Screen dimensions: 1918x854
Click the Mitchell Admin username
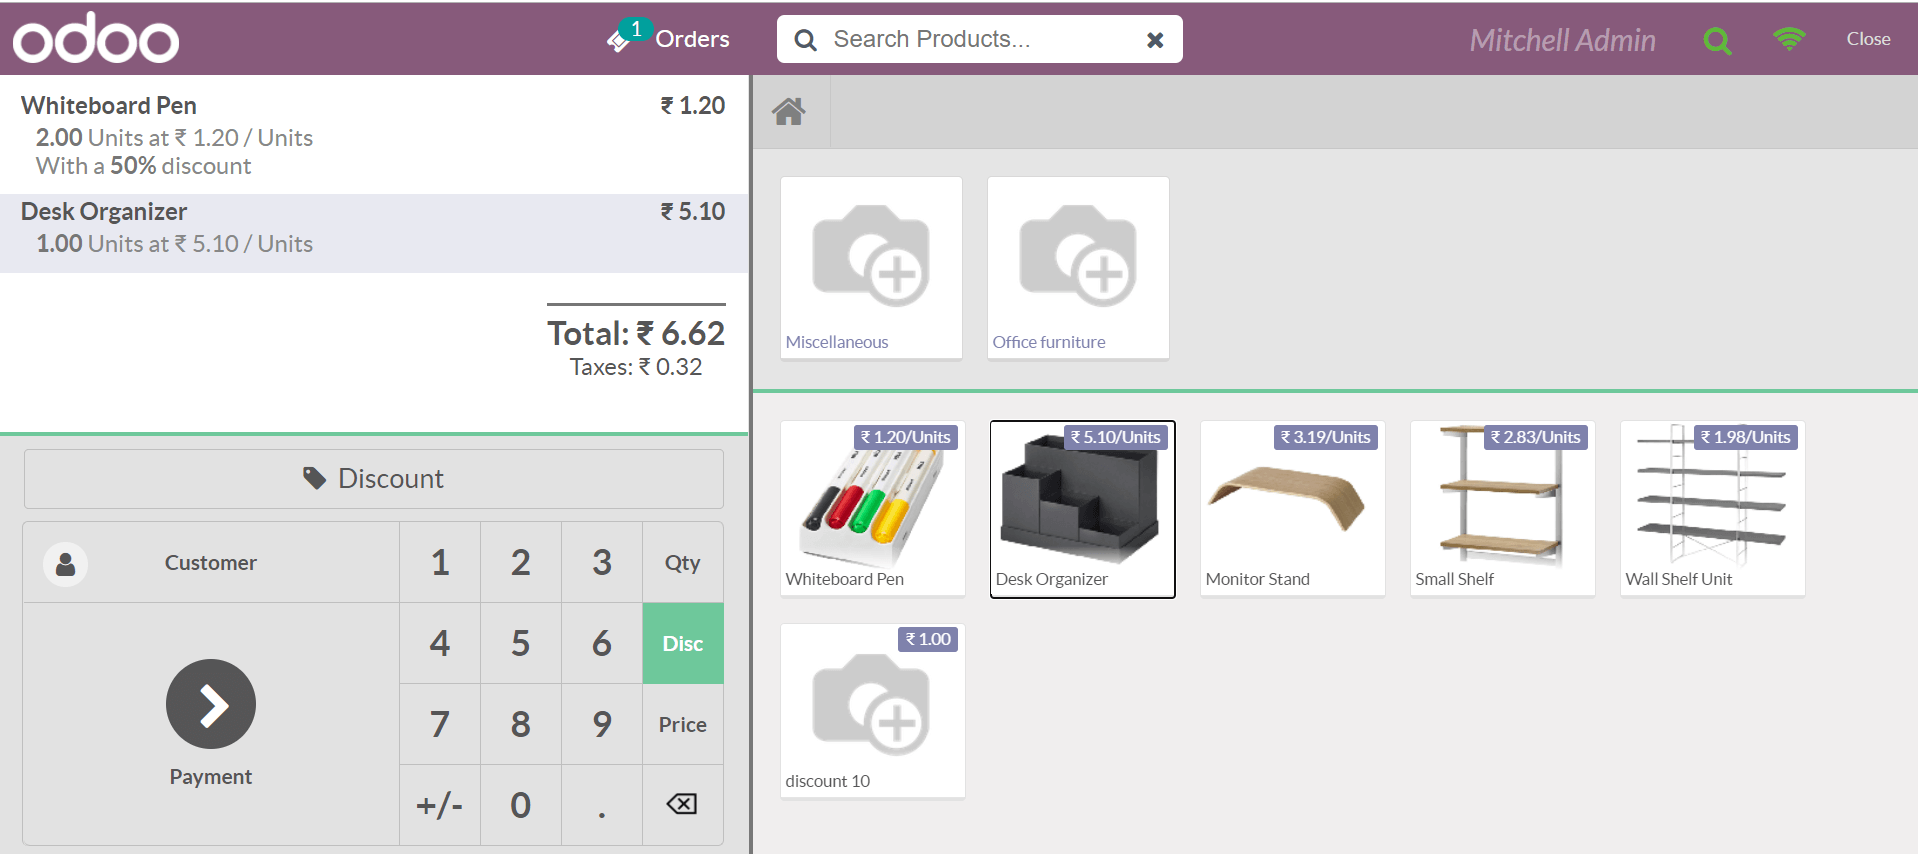[x=1562, y=40]
